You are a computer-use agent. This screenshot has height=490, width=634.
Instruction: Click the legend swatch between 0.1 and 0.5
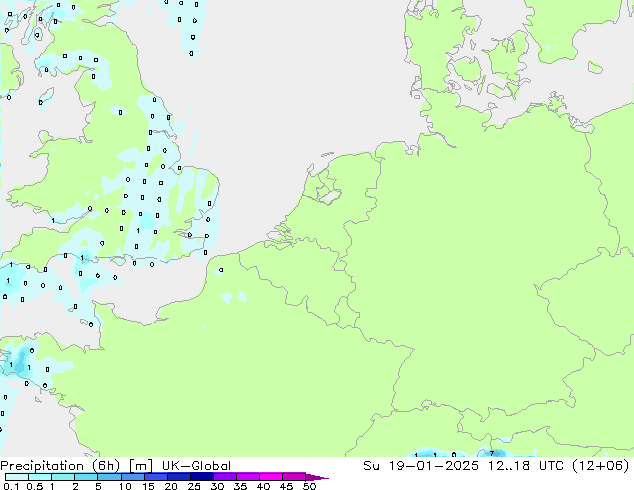coord(17,477)
